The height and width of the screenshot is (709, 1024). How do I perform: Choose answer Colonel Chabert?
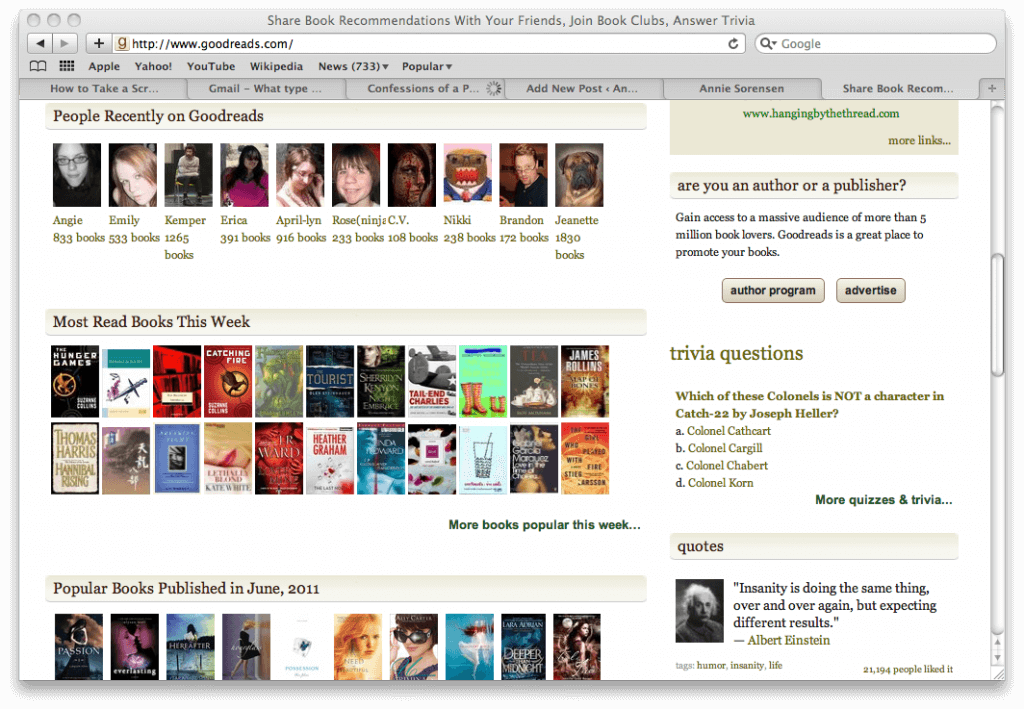pos(727,465)
